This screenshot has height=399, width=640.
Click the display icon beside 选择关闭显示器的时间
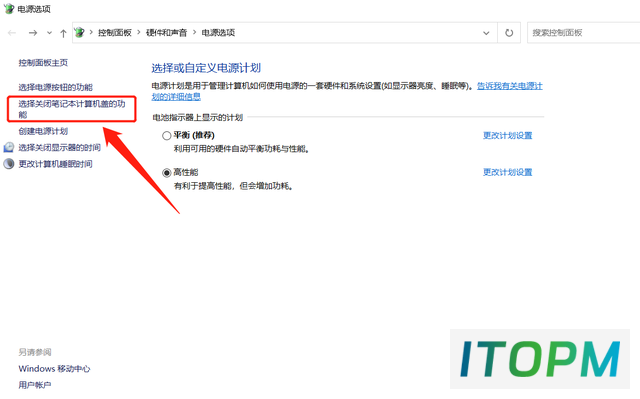(x=9, y=147)
